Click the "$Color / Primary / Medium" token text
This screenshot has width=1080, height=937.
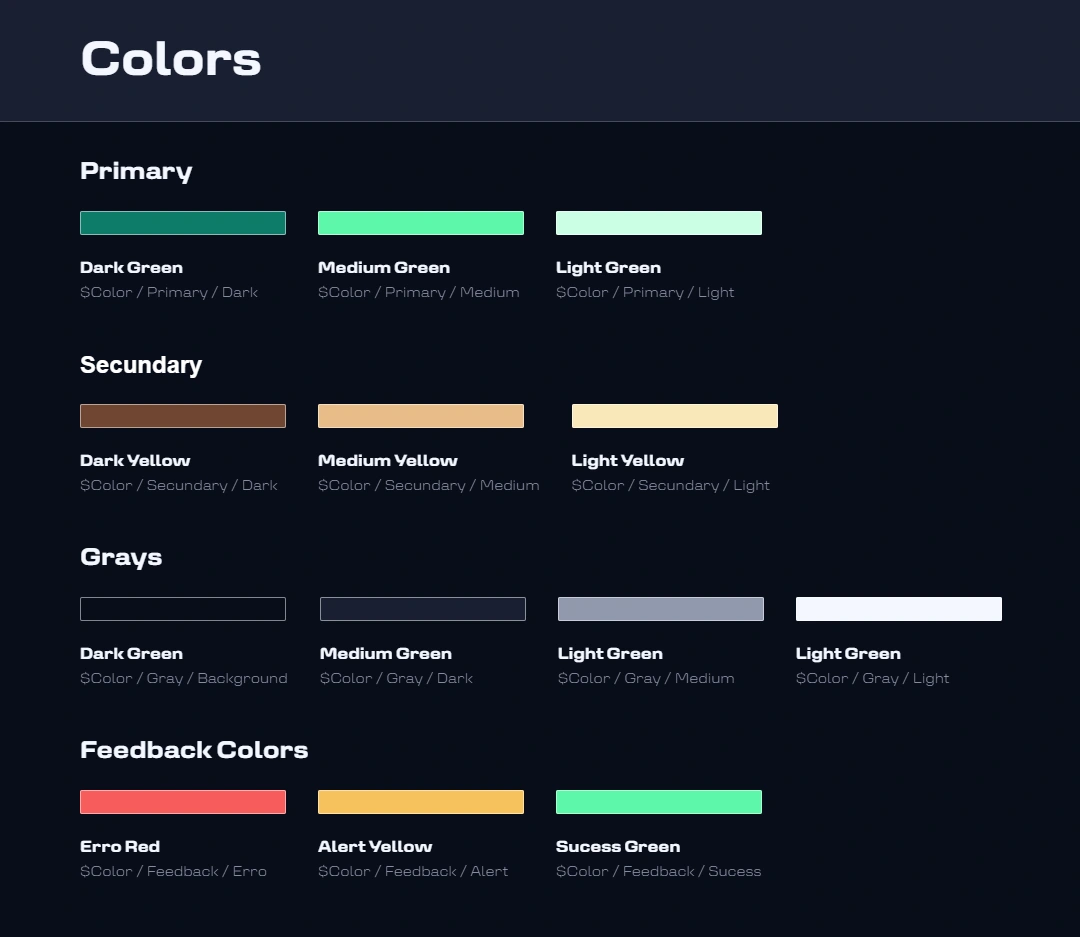pos(419,292)
